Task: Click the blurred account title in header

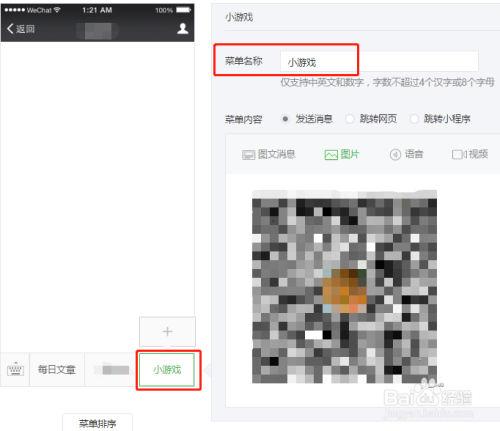Action: click(x=98, y=31)
